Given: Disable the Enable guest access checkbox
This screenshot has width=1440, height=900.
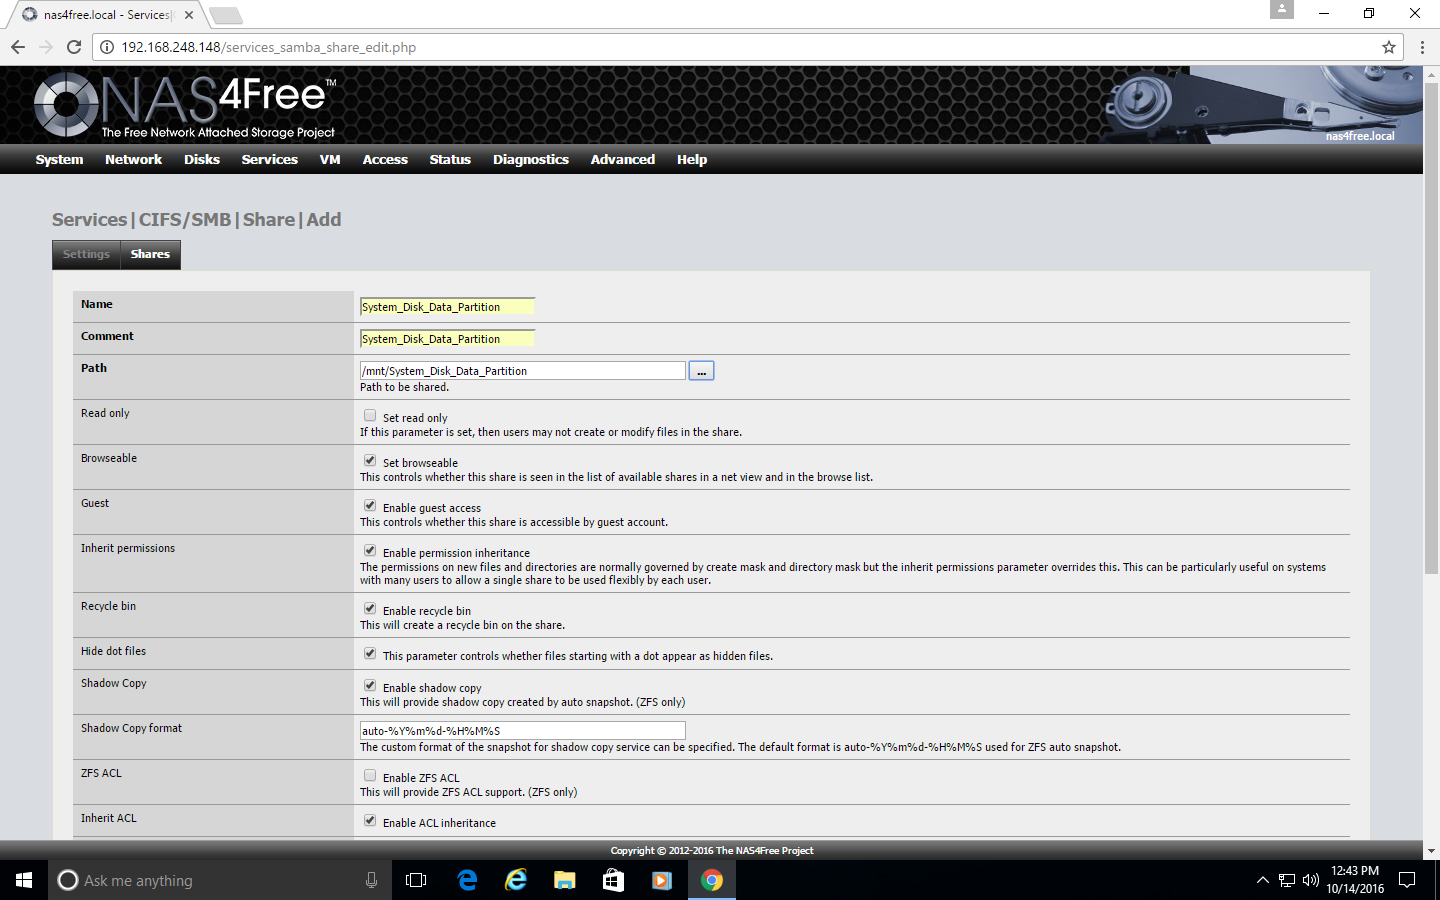Looking at the screenshot, I should pos(370,506).
